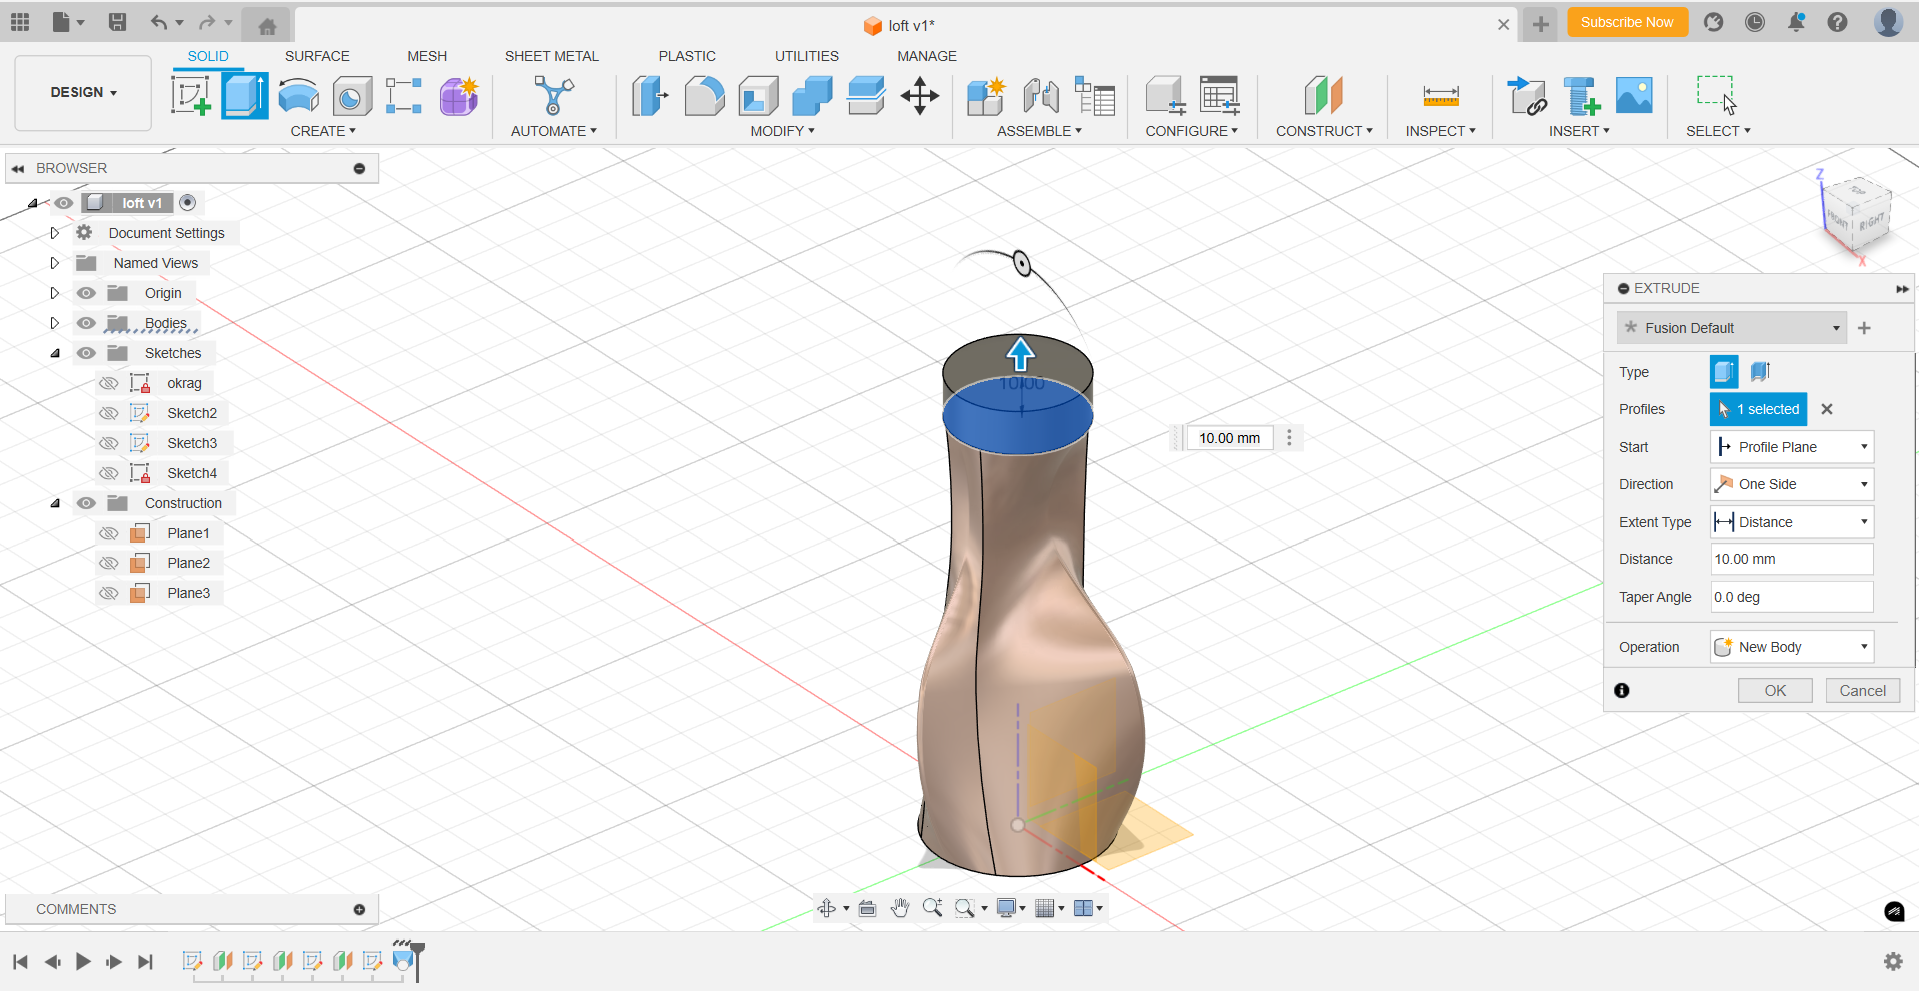Open the notifications bell
The width and height of the screenshot is (1919, 991).
[x=1796, y=22]
